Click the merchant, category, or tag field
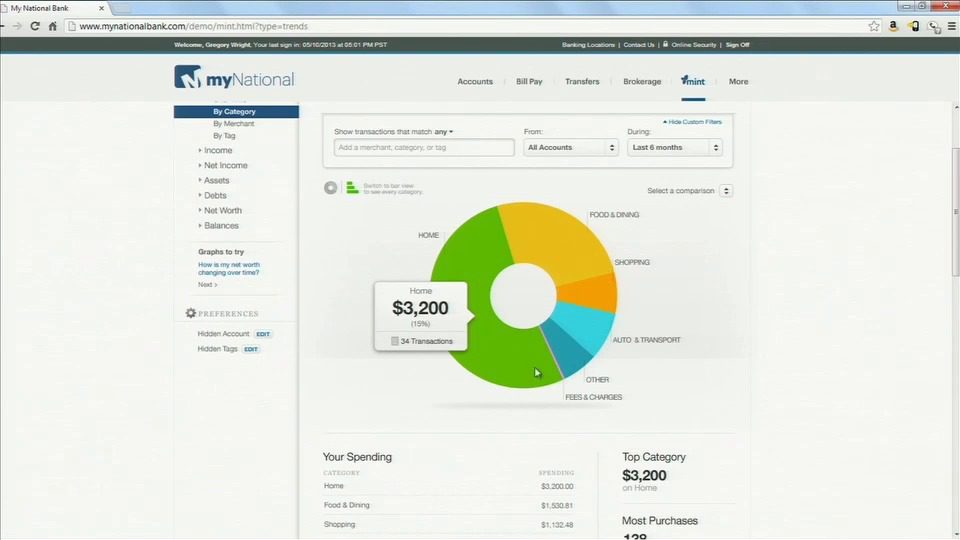The height and width of the screenshot is (540, 960). pos(424,148)
